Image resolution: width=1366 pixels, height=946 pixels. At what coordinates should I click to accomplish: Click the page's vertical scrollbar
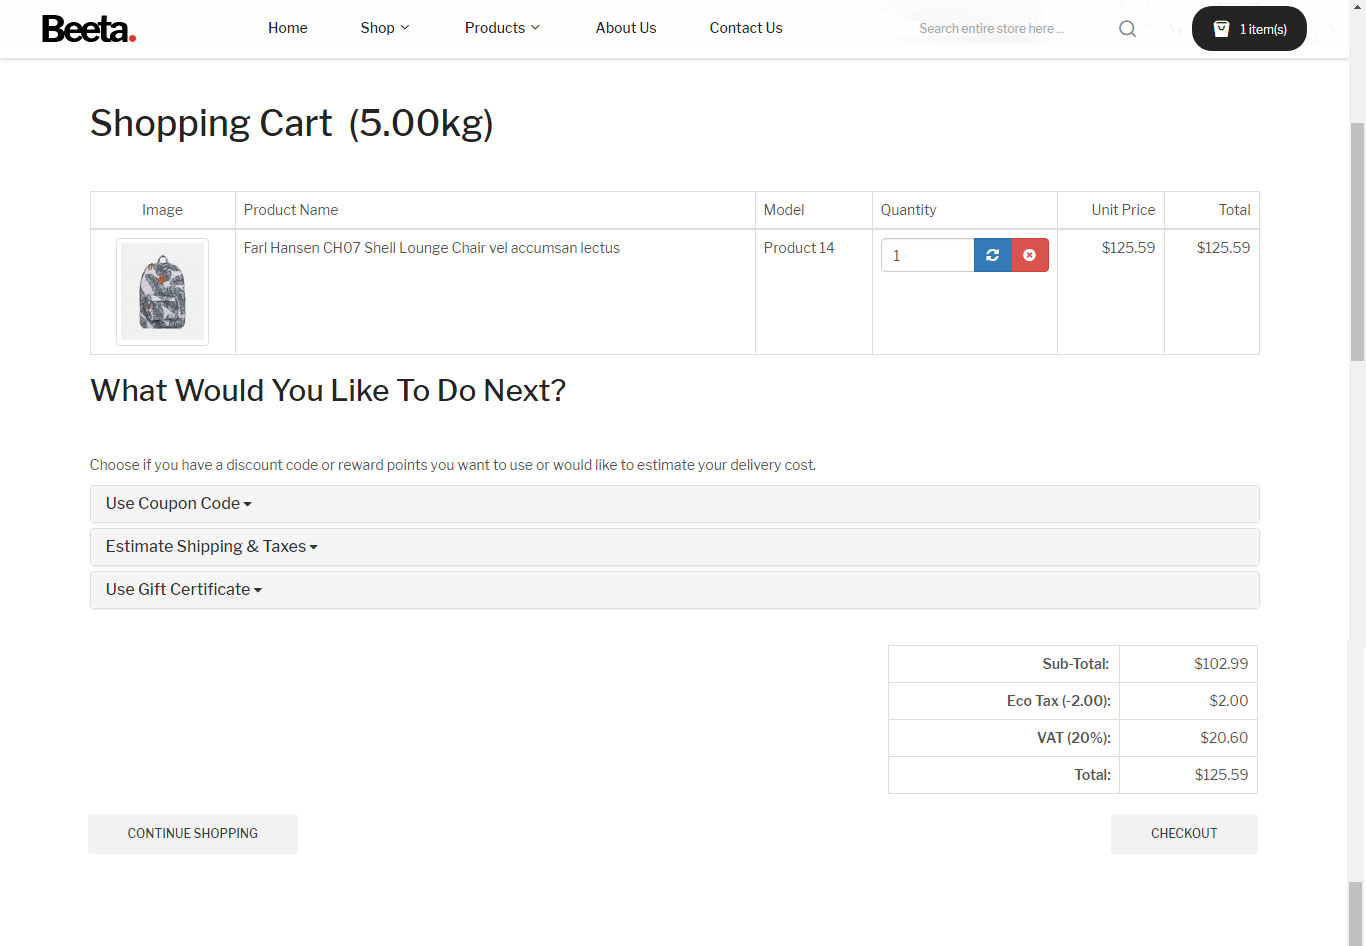pos(1356,240)
